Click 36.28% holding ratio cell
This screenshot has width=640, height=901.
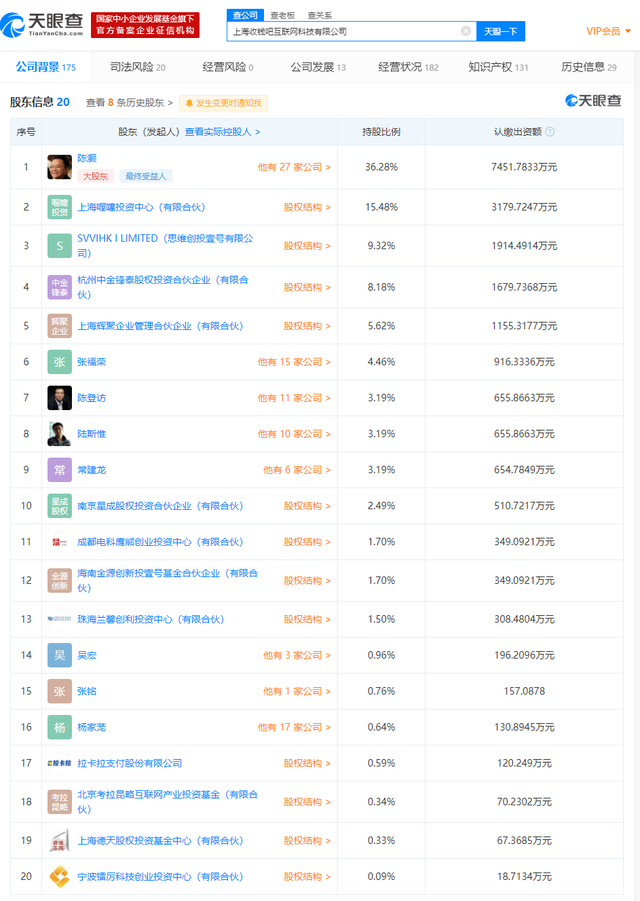381,167
